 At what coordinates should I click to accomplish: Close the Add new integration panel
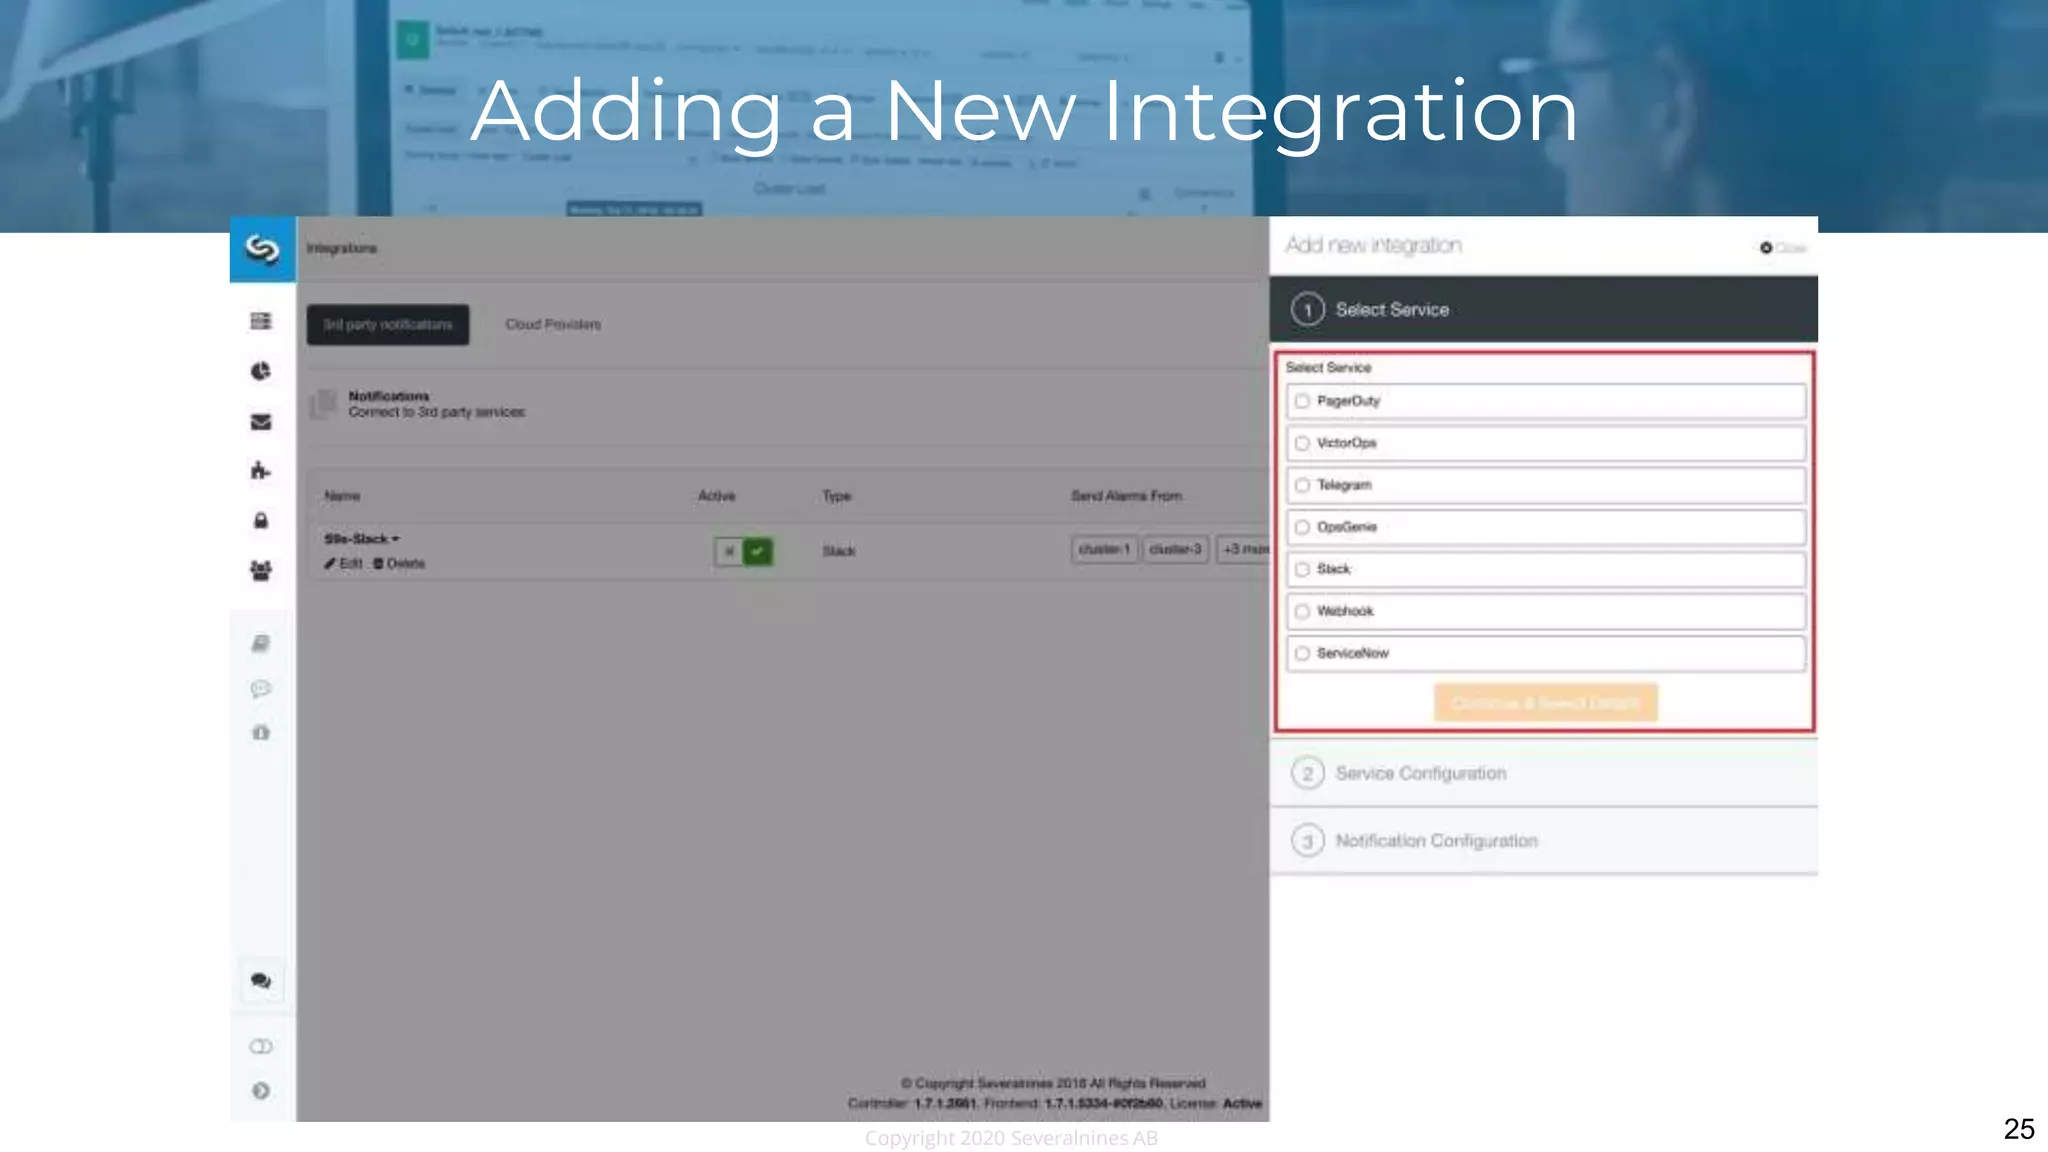coord(1783,248)
